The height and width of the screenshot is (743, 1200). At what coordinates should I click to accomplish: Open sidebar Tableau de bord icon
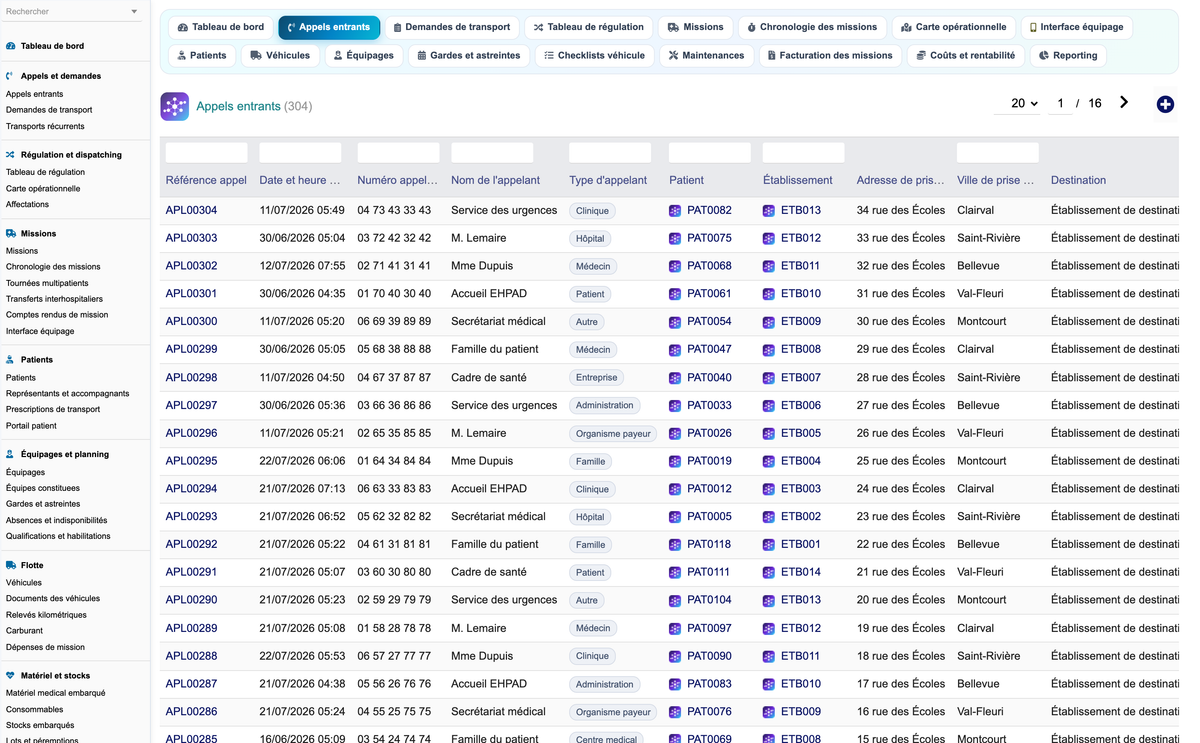pos(10,46)
